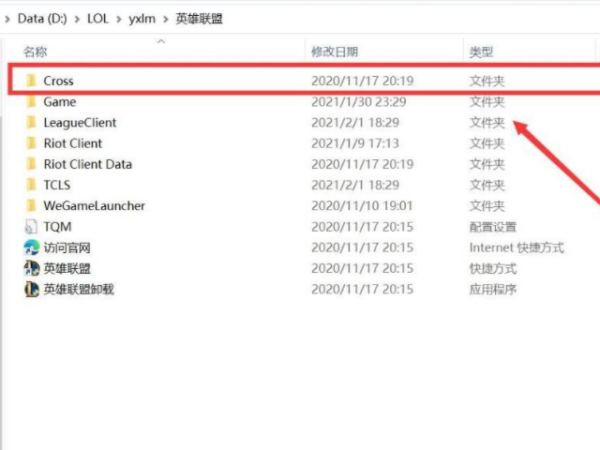The height and width of the screenshot is (450, 600).
Task: Open the Cross folder icon
Action: (x=31, y=81)
